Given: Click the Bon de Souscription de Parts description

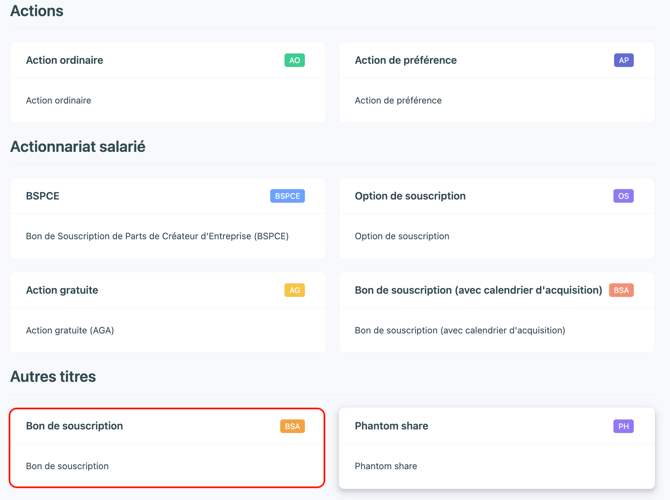Looking at the screenshot, I should [x=157, y=236].
